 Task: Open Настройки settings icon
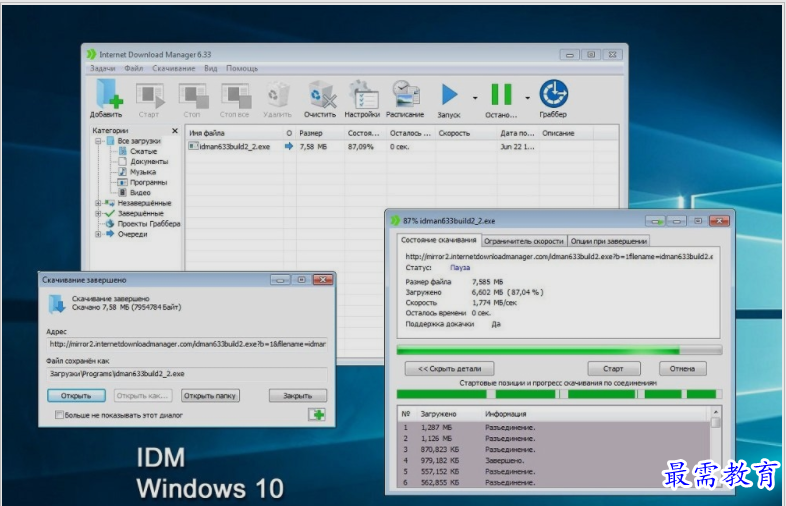tap(362, 95)
